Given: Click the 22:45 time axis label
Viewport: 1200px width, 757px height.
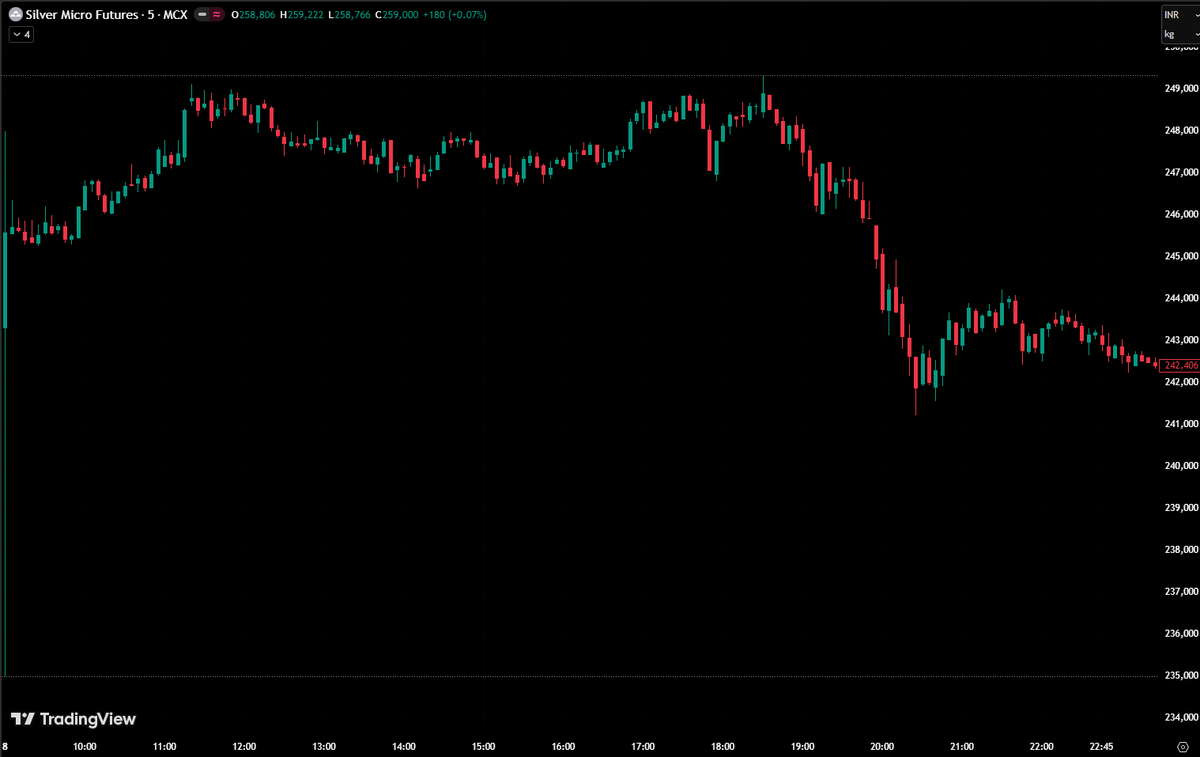Looking at the screenshot, I should coord(1102,747).
